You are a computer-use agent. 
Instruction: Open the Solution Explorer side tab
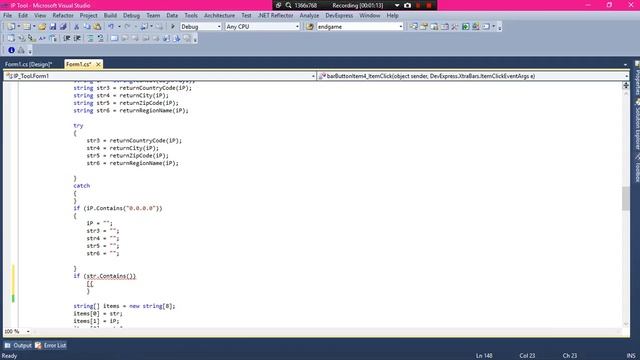[637, 124]
